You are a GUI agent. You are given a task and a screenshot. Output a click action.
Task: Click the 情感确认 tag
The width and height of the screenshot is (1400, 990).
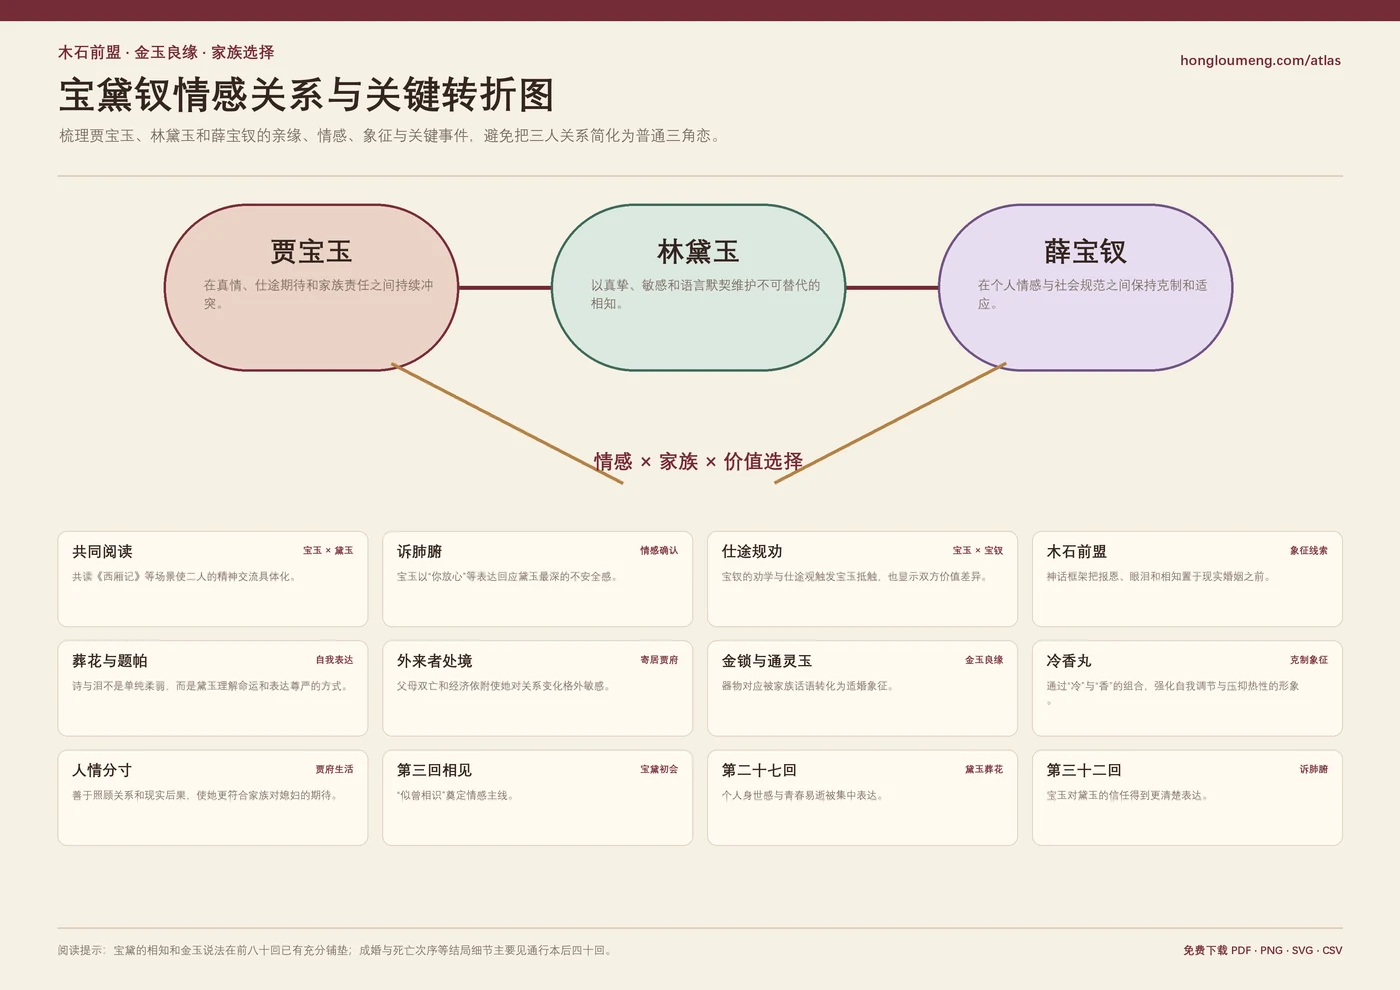coord(659,551)
